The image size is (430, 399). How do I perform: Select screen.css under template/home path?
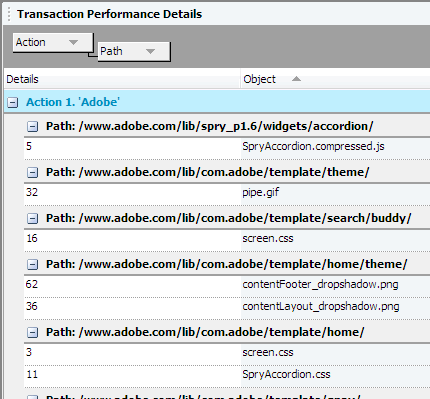click(268, 352)
